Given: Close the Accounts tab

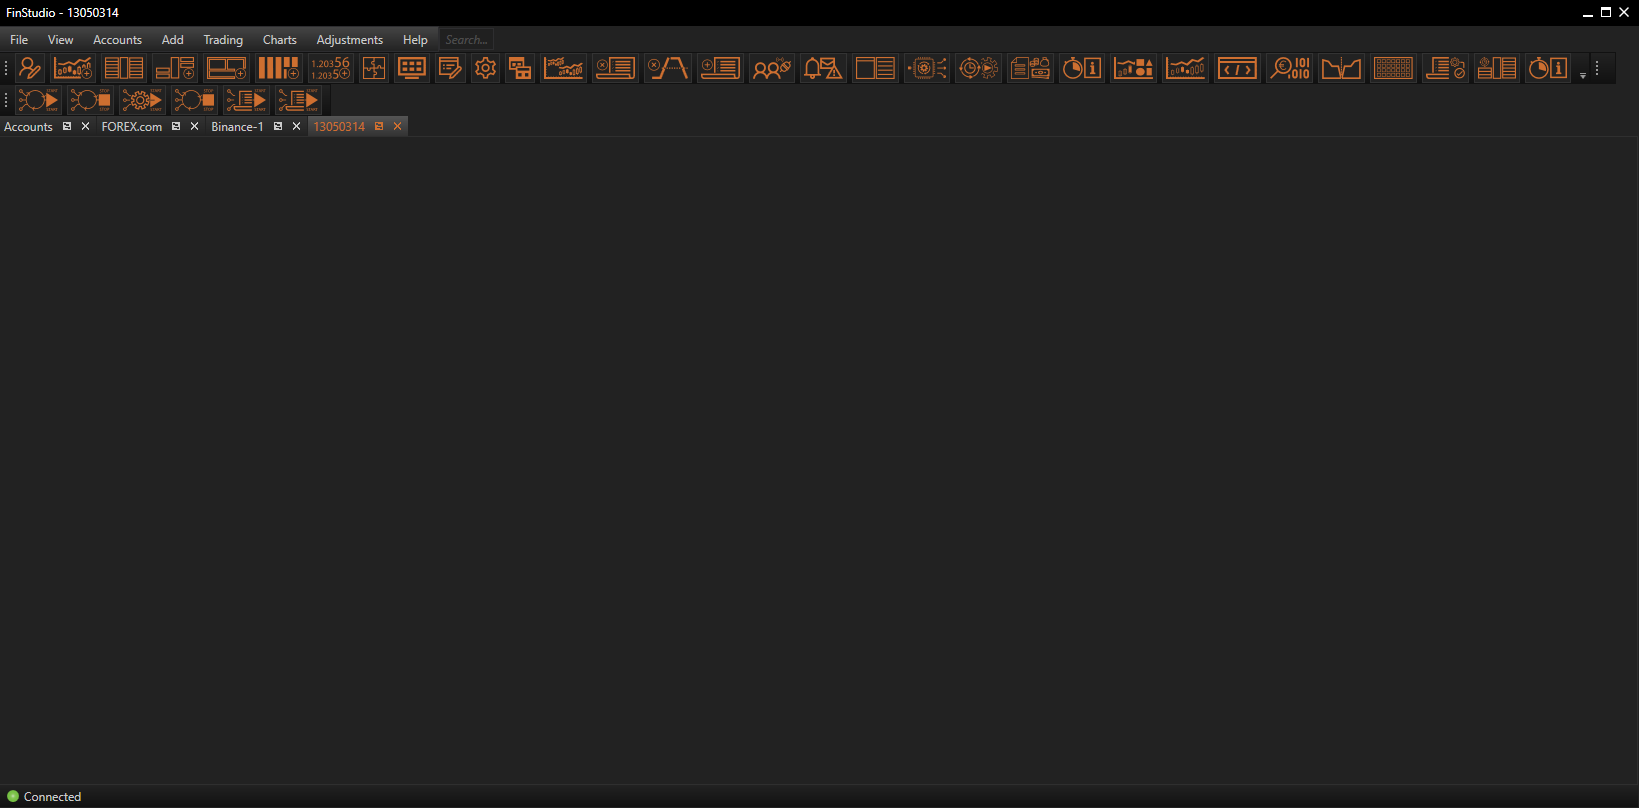Looking at the screenshot, I should click(x=85, y=127).
